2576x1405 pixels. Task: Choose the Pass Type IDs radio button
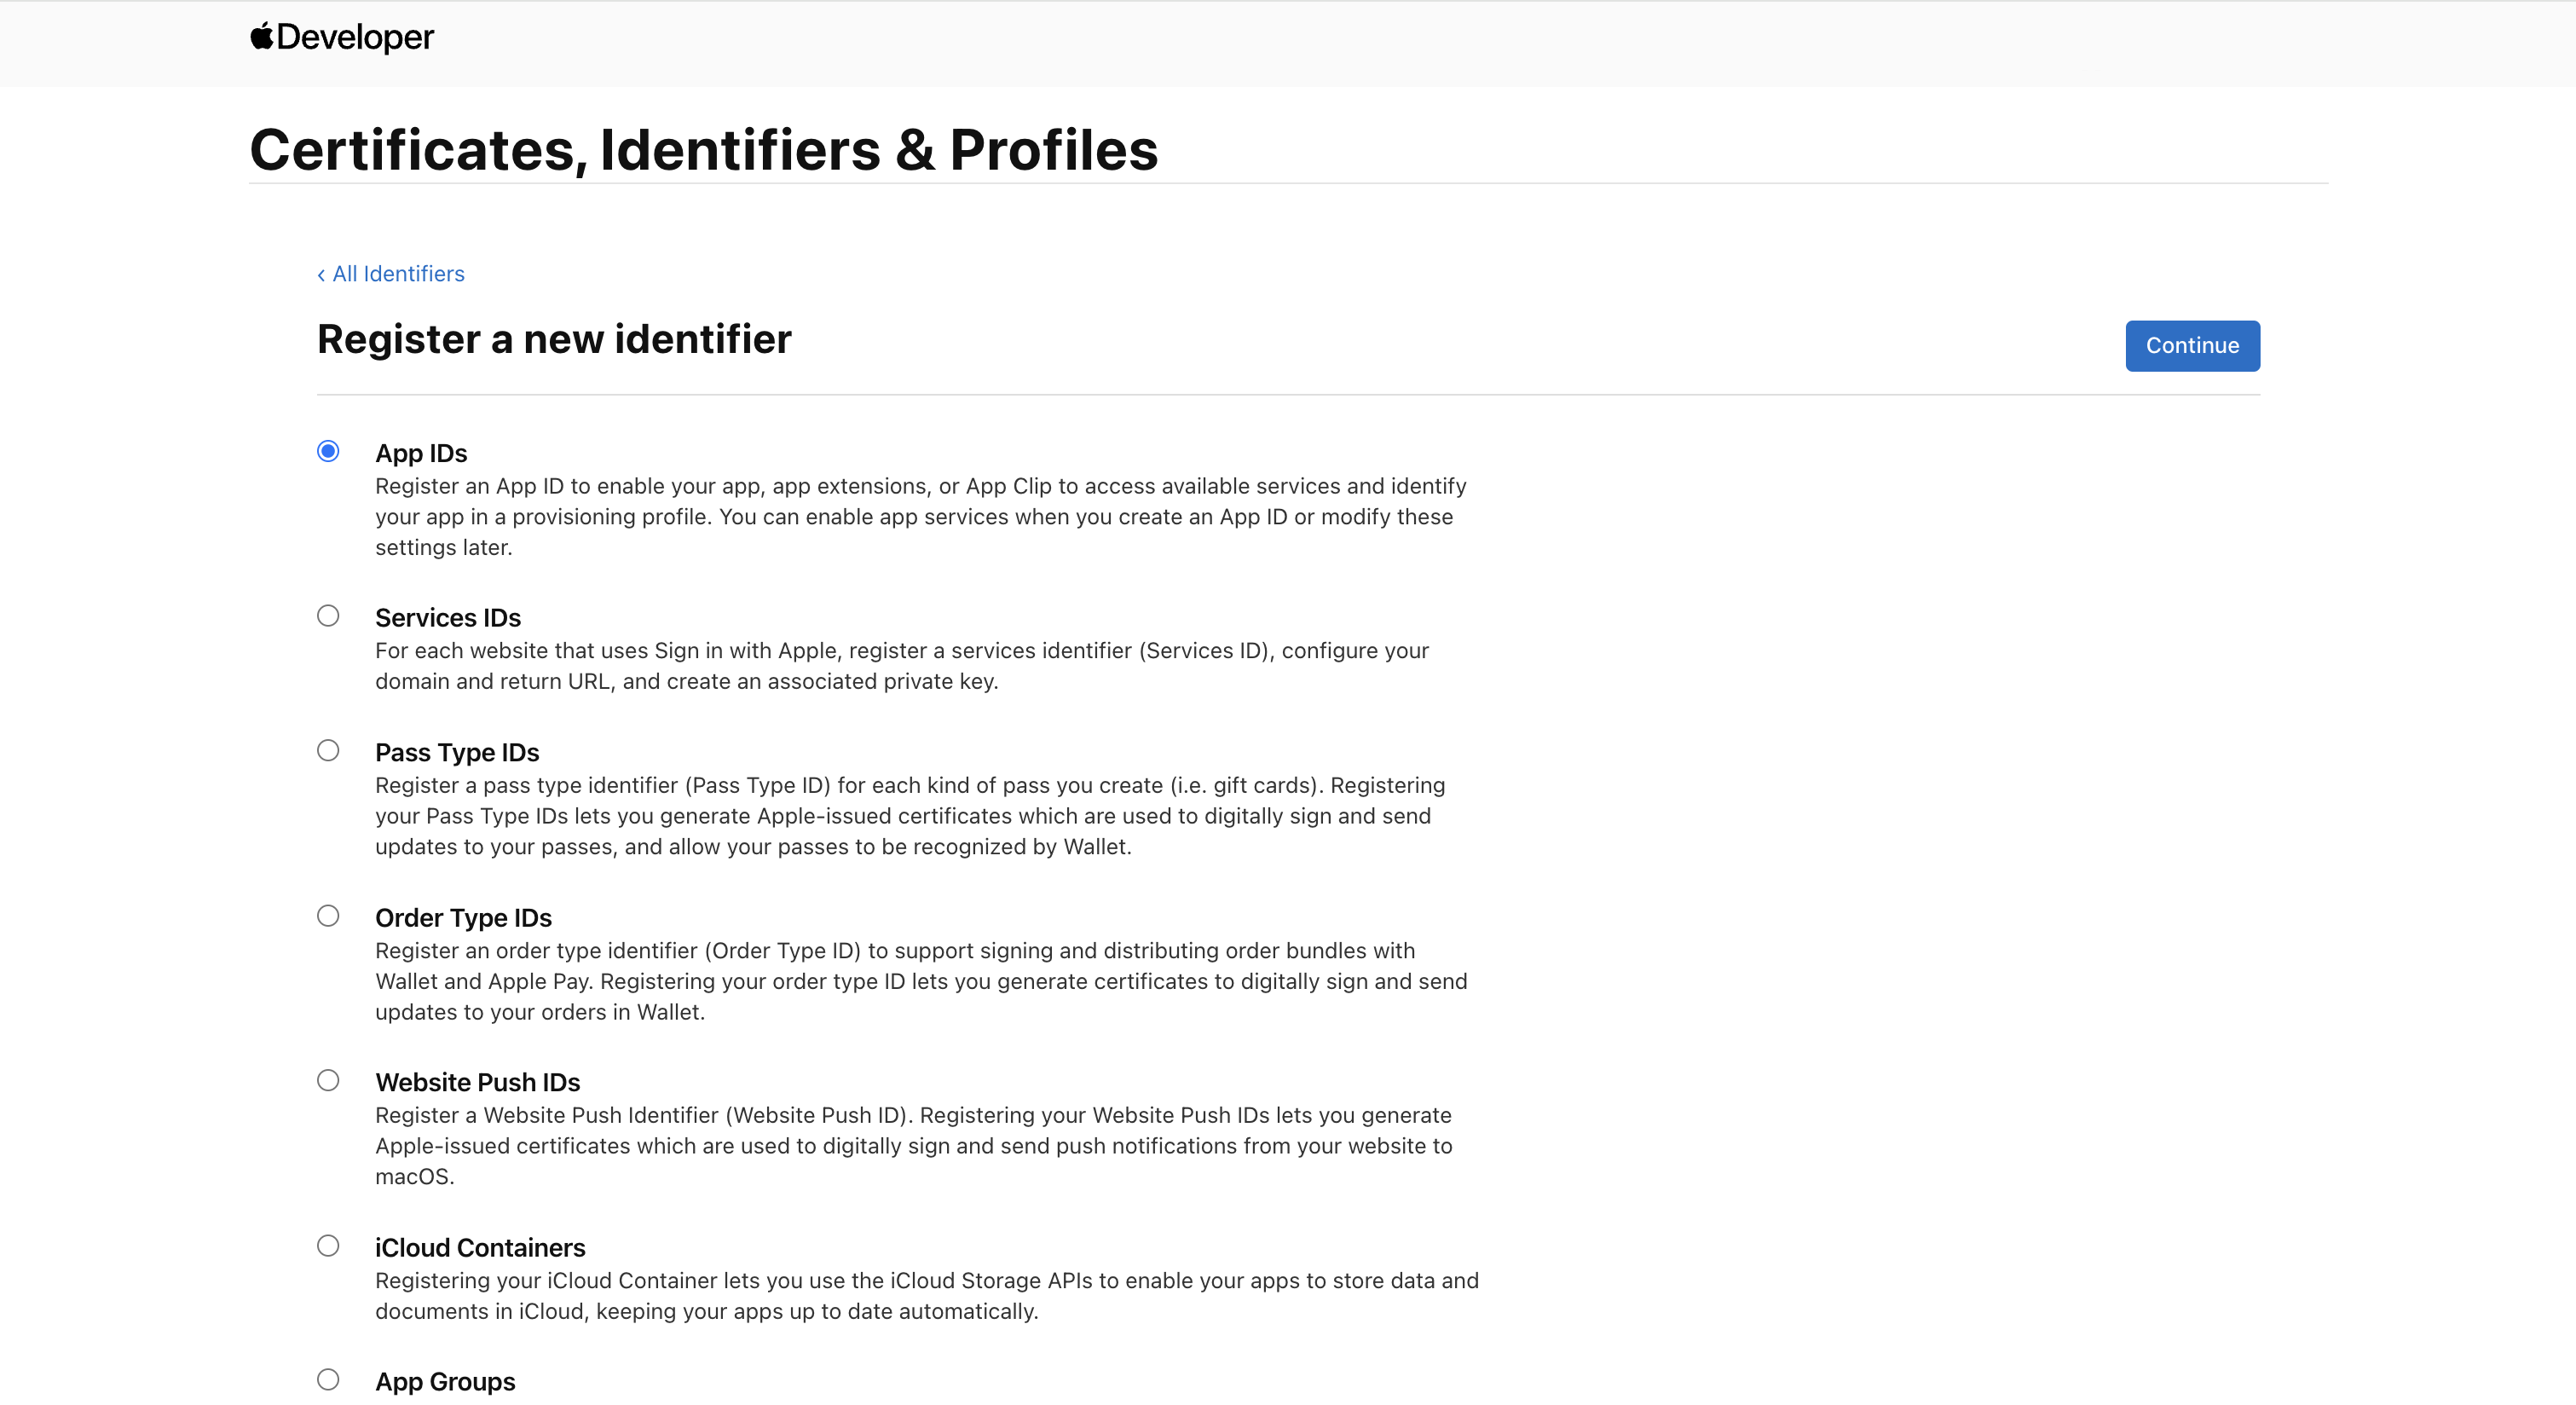(328, 751)
